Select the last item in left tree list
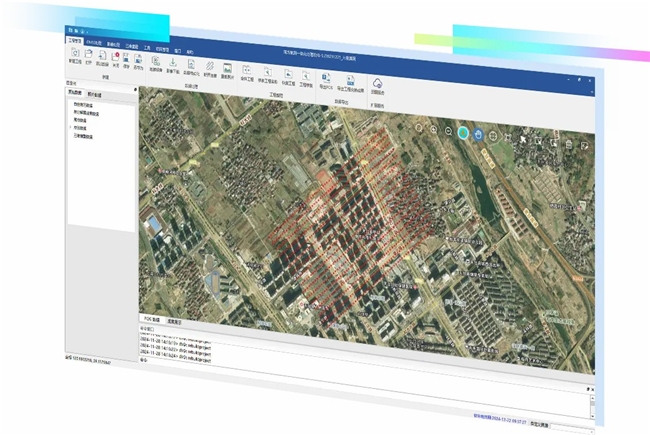 tap(84, 135)
